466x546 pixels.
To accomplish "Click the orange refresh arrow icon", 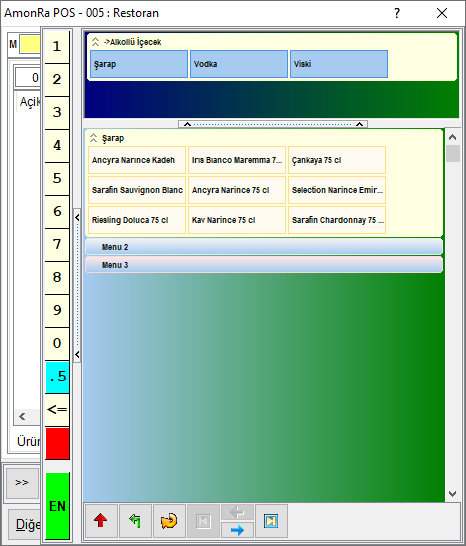I will (x=169, y=521).
